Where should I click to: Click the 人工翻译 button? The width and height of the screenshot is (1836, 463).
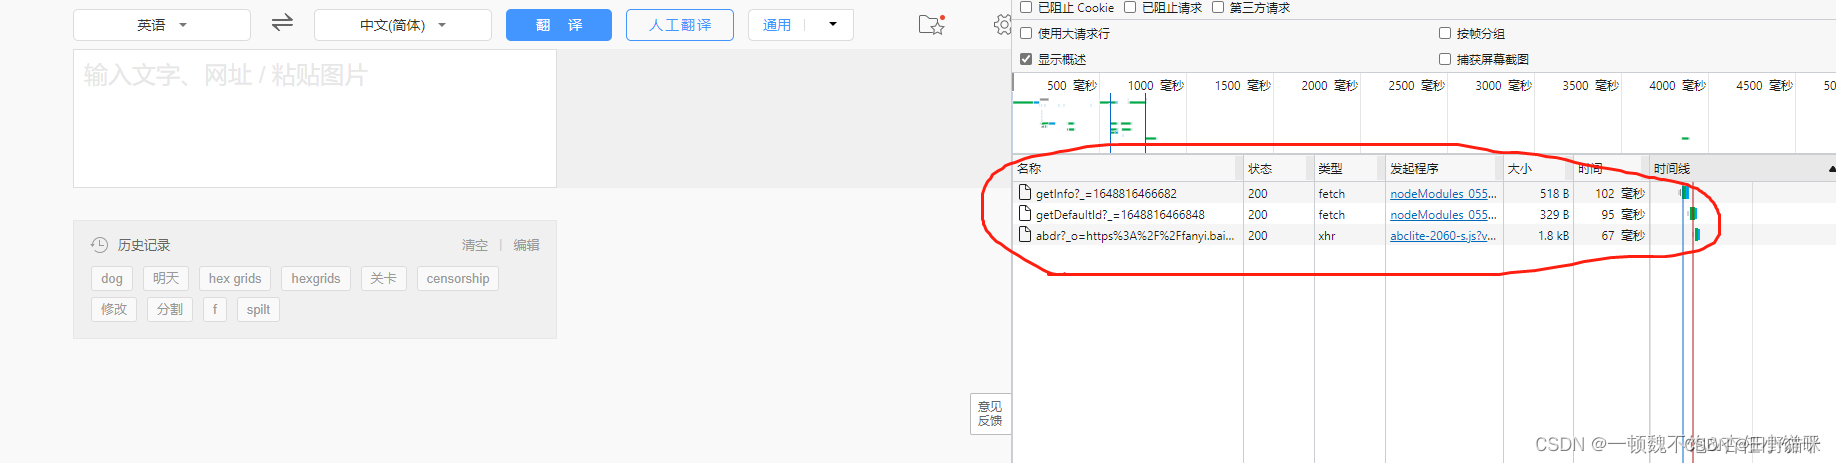[680, 25]
